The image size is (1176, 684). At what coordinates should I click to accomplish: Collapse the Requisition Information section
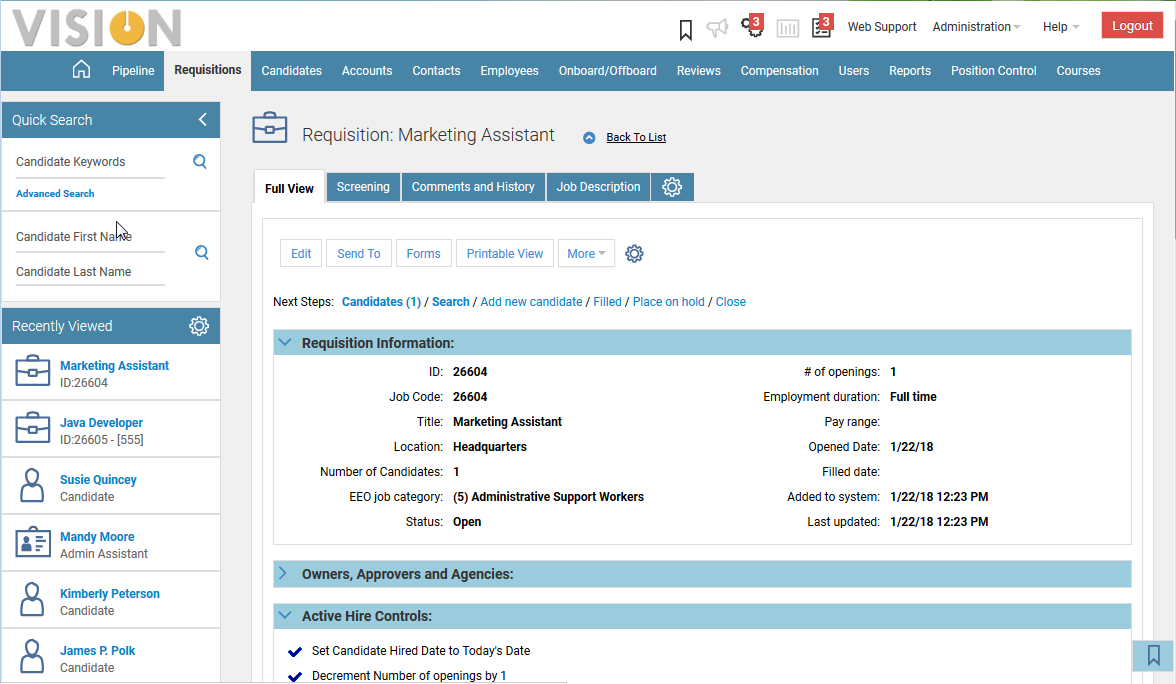tap(285, 343)
